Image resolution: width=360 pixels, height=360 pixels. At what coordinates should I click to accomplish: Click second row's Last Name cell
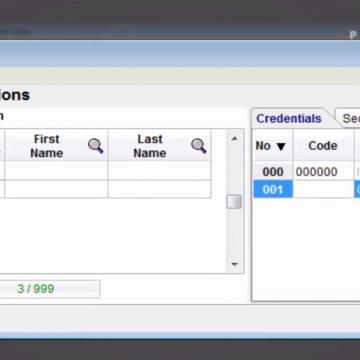click(159, 189)
